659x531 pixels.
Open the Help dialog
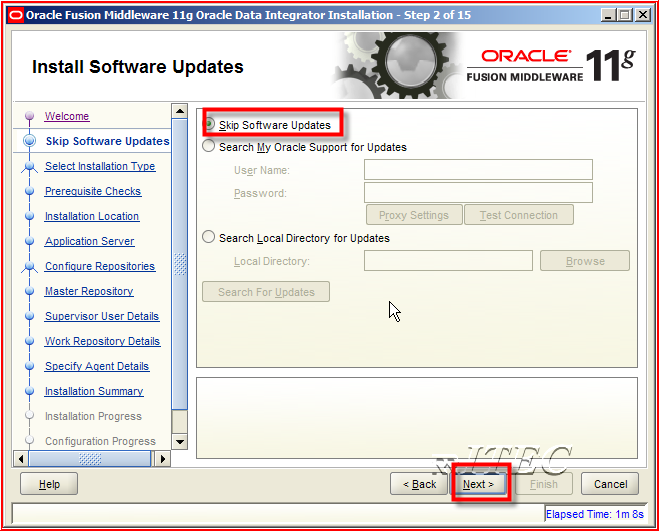(x=49, y=484)
